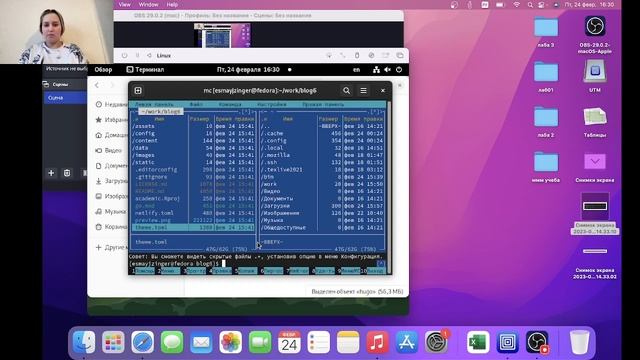Open OBS in the Dock
640x360 pixels.
tap(537, 342)
